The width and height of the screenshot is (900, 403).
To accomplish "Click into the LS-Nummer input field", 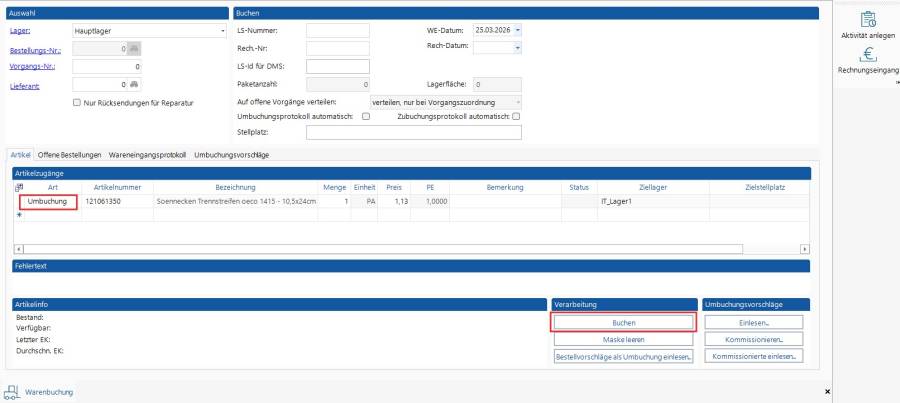I will click(x=338, y=30).
